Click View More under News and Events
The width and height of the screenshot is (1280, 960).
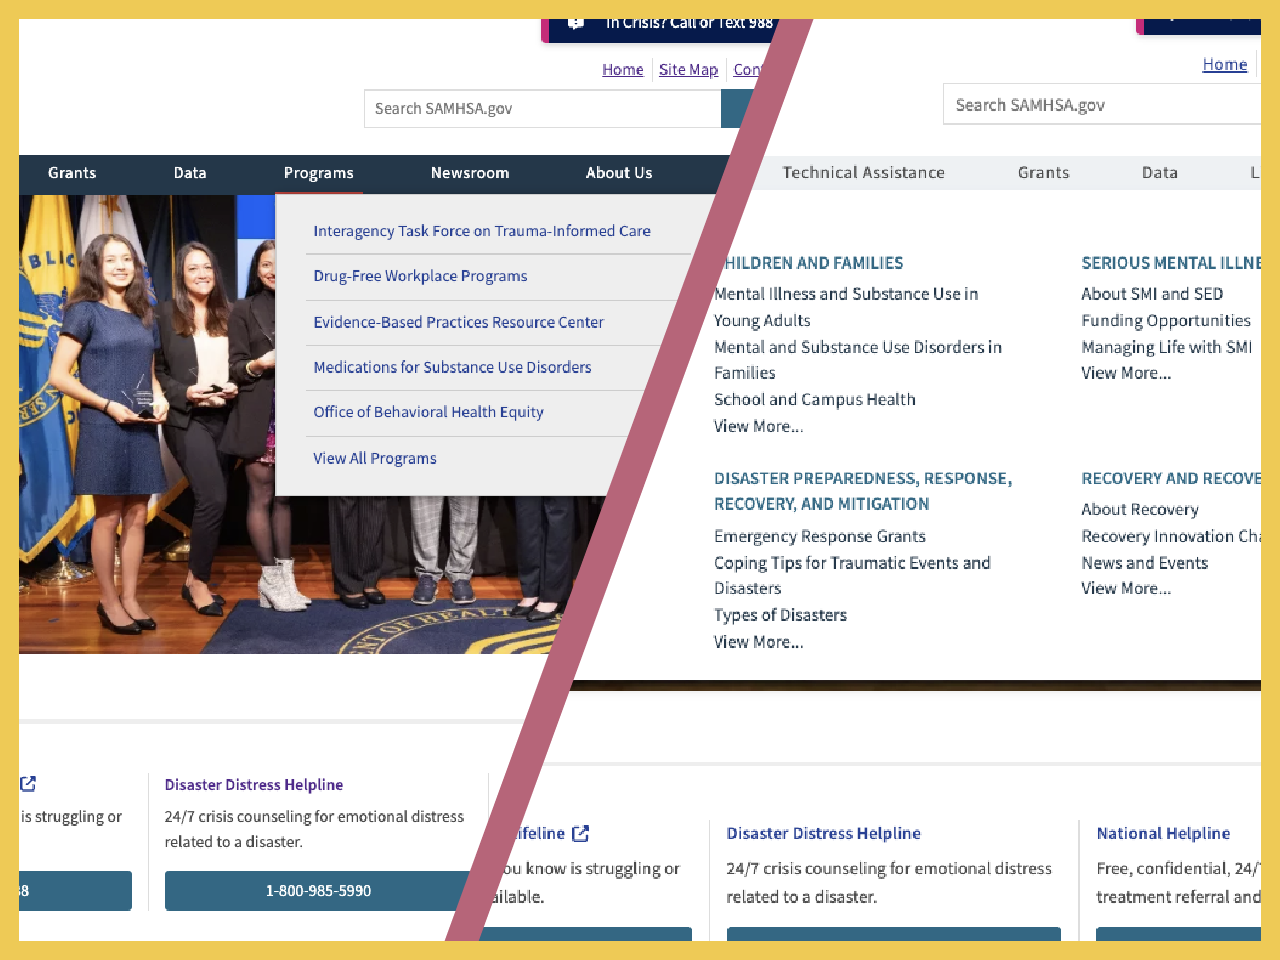pyautogui.click(x=1126, y=588)
